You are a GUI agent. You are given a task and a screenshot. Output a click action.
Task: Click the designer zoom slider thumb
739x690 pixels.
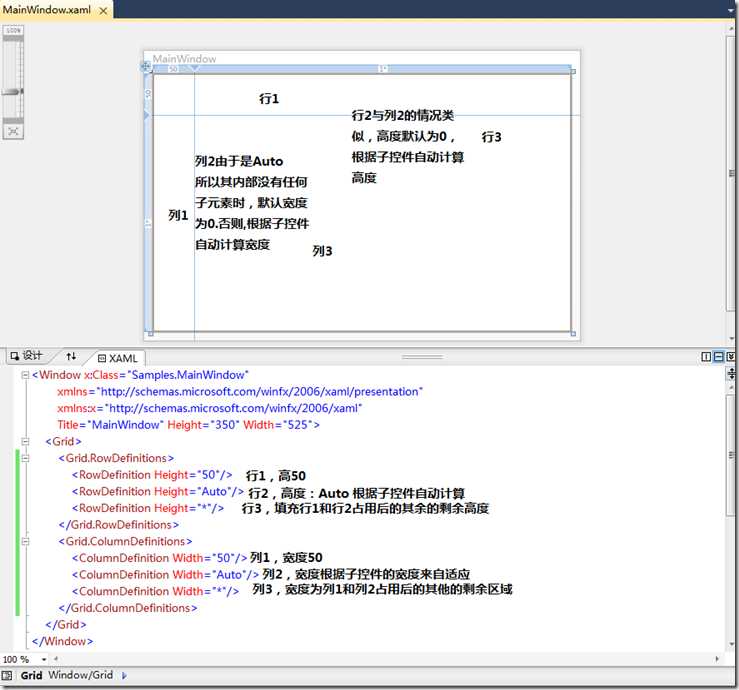coord(13,91)
